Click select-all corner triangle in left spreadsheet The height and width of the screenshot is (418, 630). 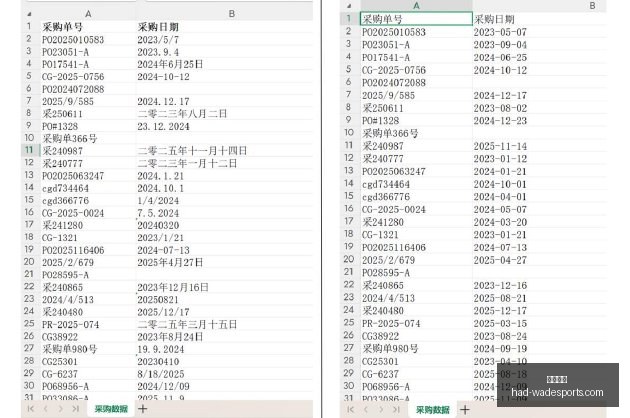29,14
